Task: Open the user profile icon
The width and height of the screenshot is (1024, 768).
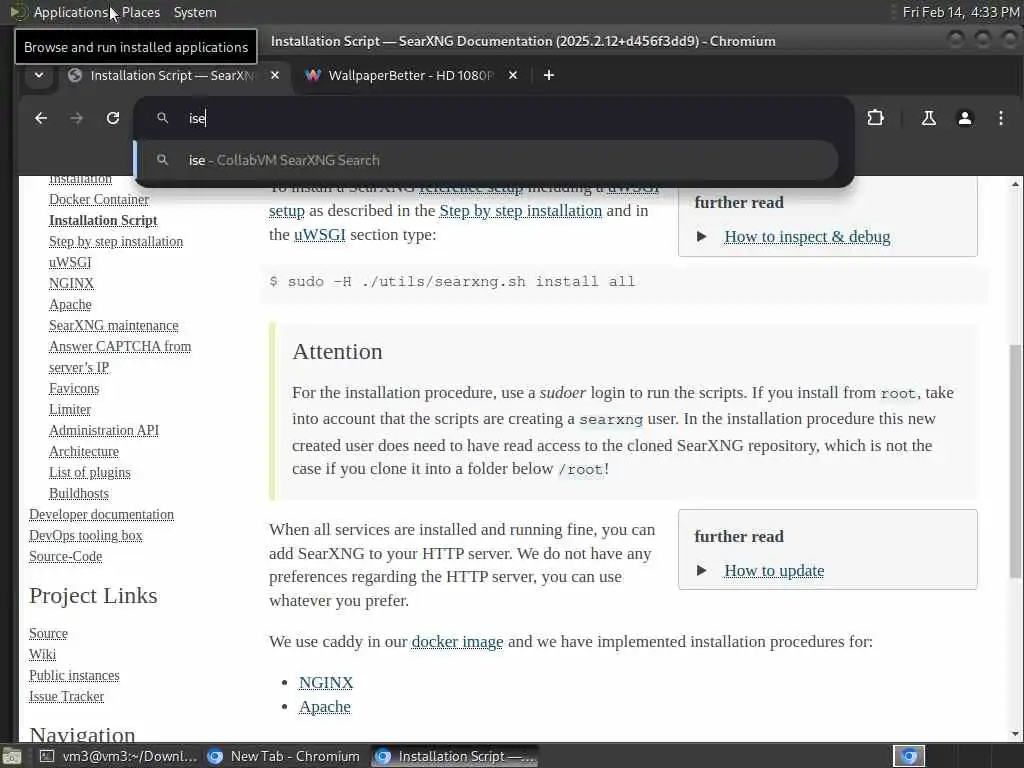Action: [x=965, y=118]
